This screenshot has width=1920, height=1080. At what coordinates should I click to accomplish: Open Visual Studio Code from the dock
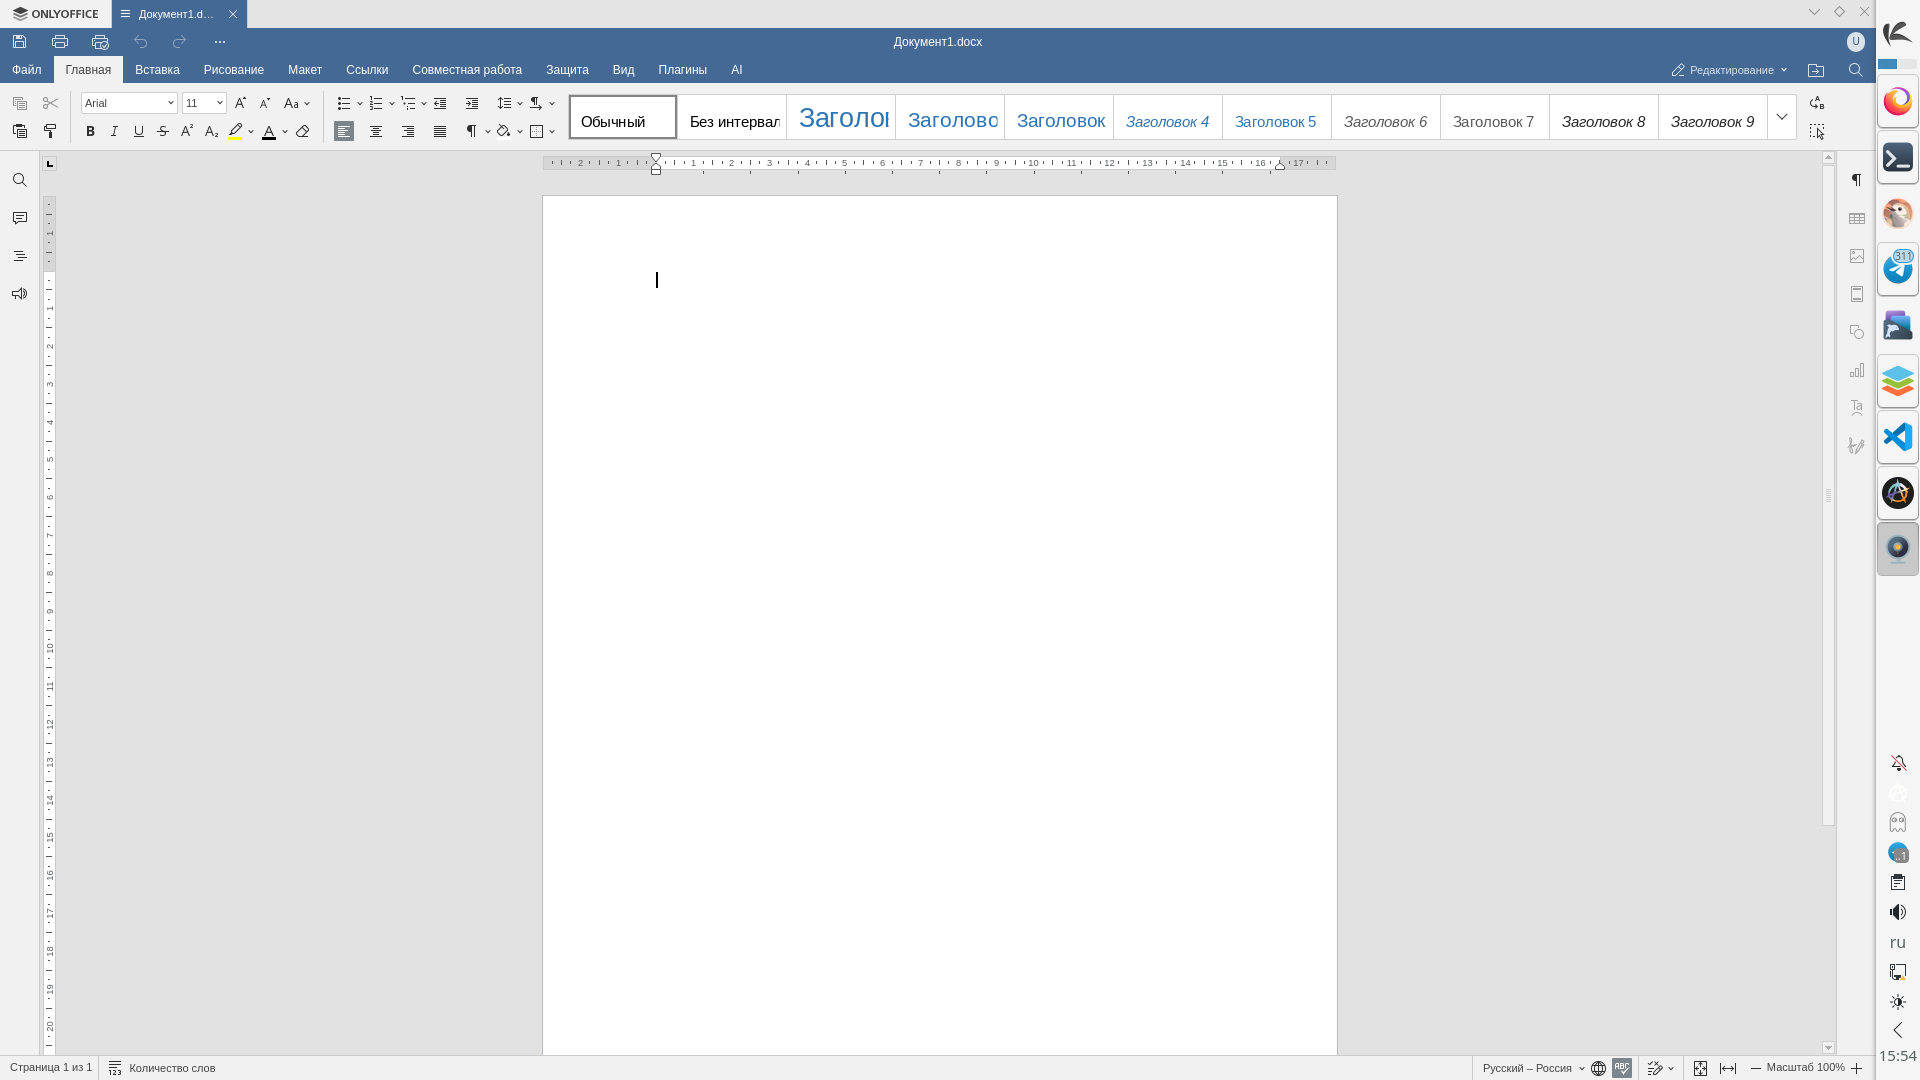(1897, 437)
